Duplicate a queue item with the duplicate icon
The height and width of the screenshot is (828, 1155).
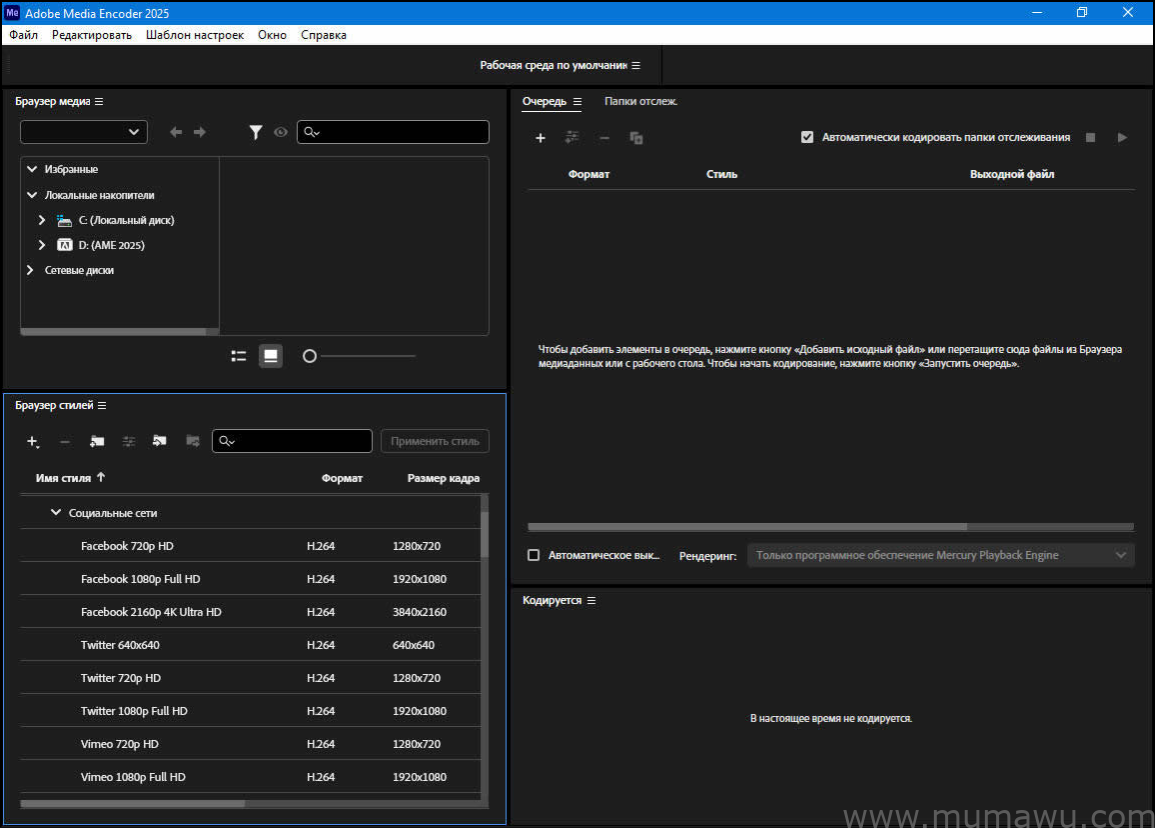tap(636, 137)
